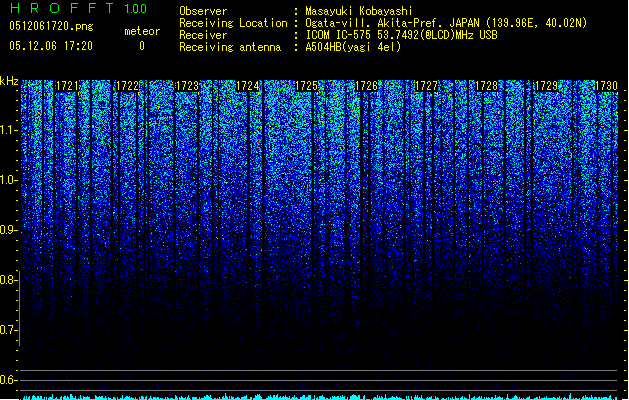Click the Ogata-vill. Akita-Pref. JAPAN location text
Screen dimensions: 629x400
pos(446,23)
